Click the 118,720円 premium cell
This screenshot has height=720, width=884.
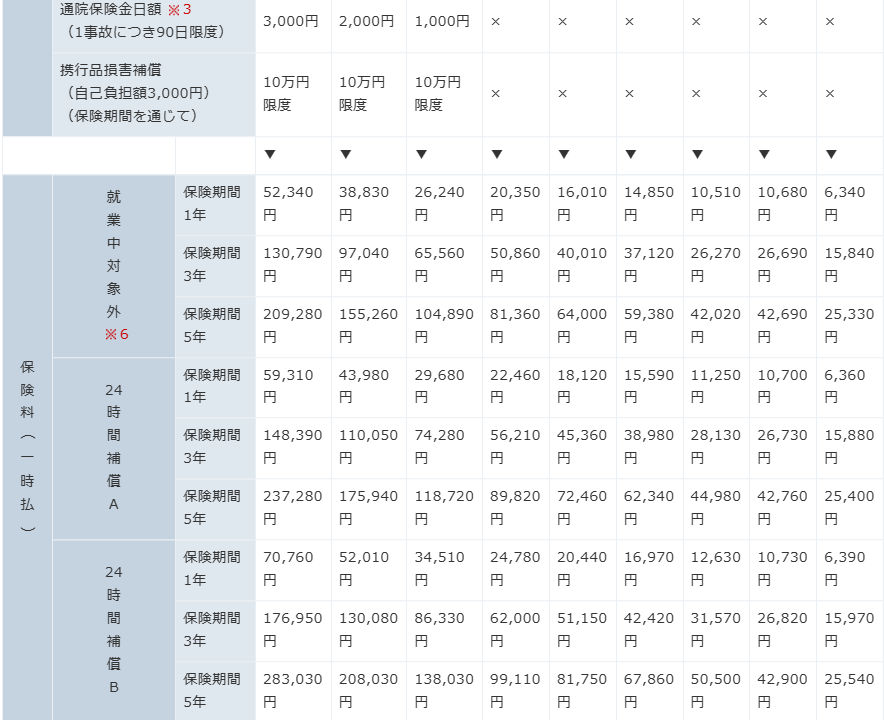[444, 509]
